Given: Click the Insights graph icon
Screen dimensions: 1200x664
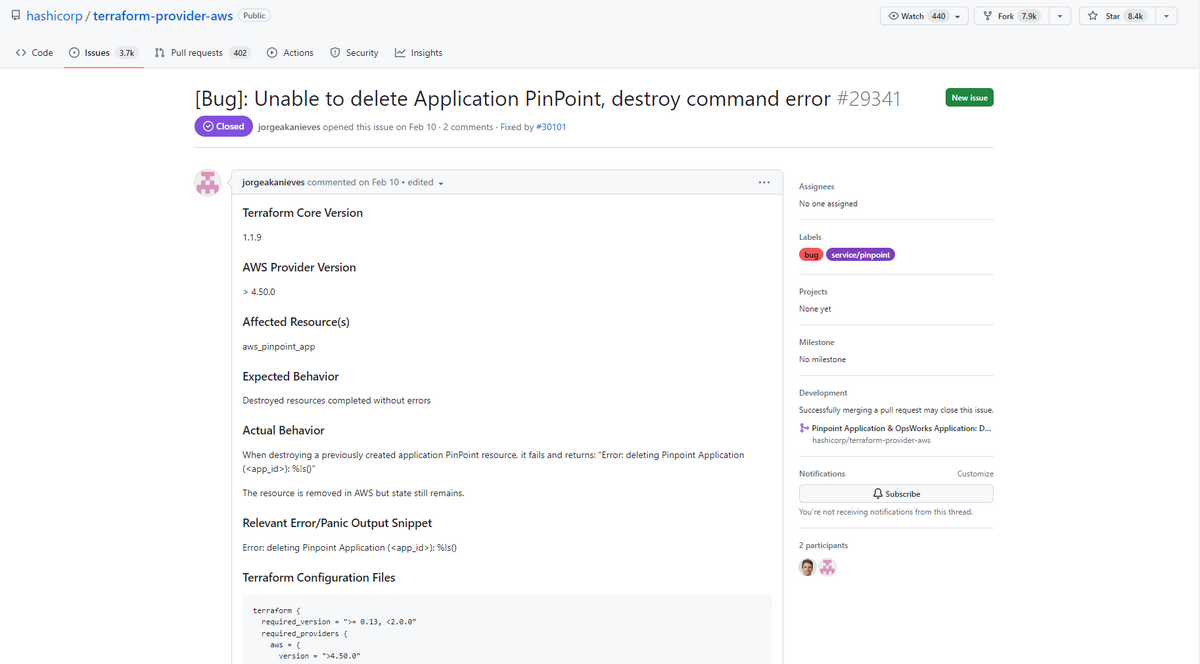Looking at the screenshot, I should (x=400, y=53).
